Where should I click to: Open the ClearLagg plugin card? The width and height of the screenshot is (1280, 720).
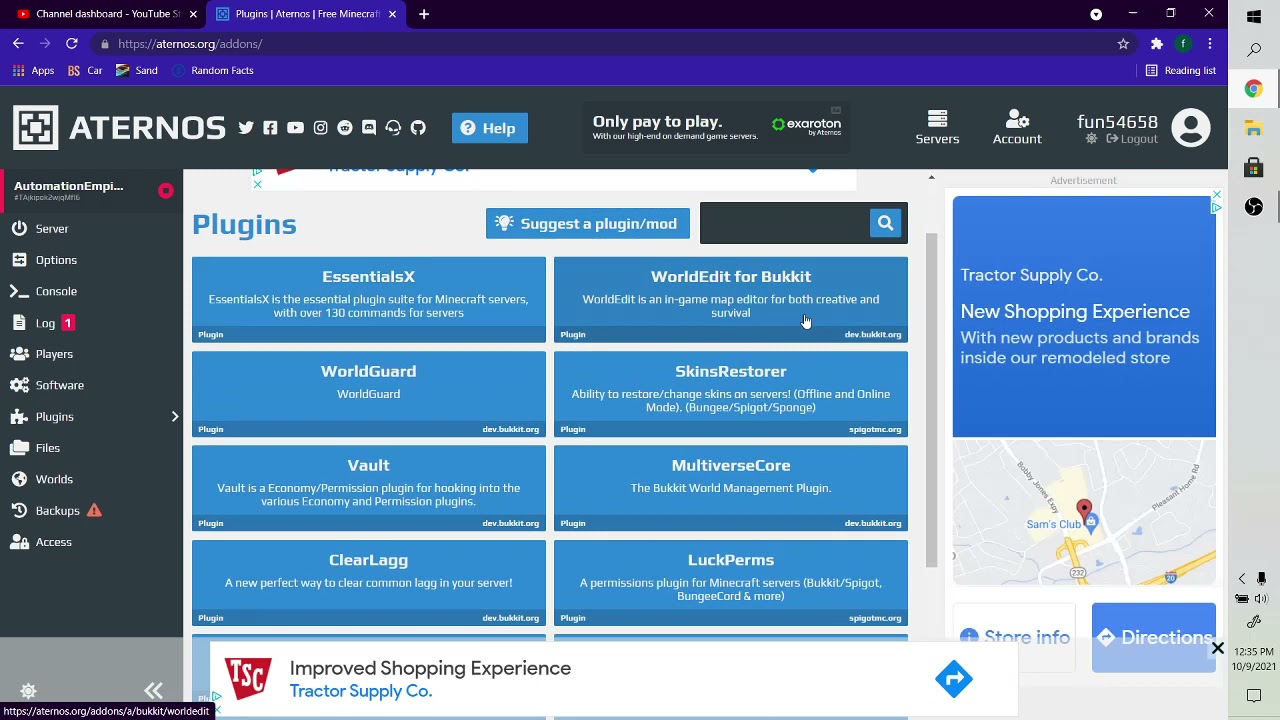[369, 583]
